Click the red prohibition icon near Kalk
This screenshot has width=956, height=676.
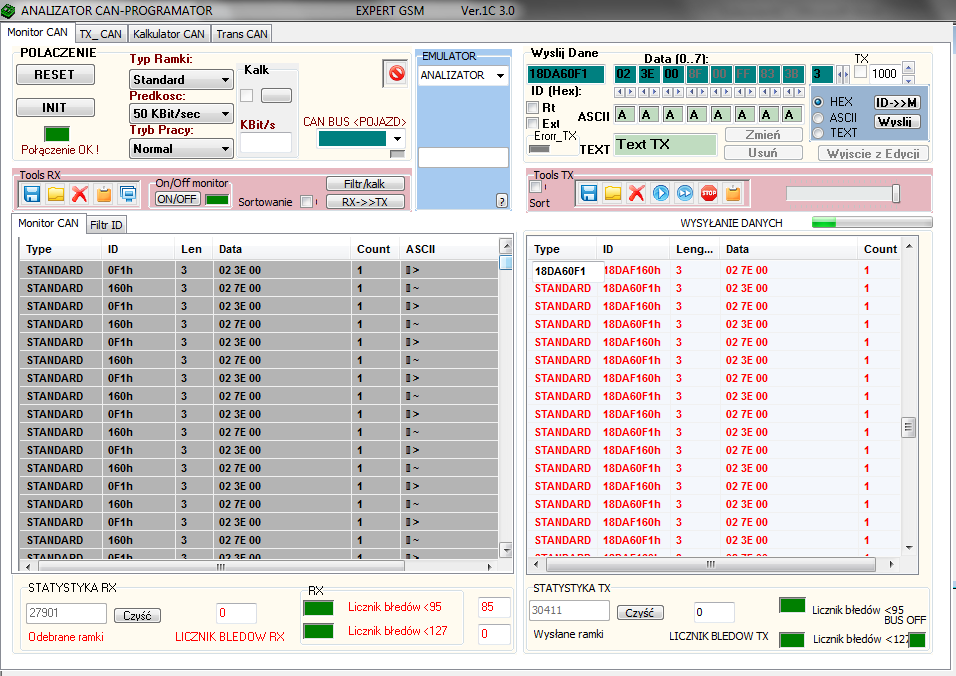tap(397, 74)
